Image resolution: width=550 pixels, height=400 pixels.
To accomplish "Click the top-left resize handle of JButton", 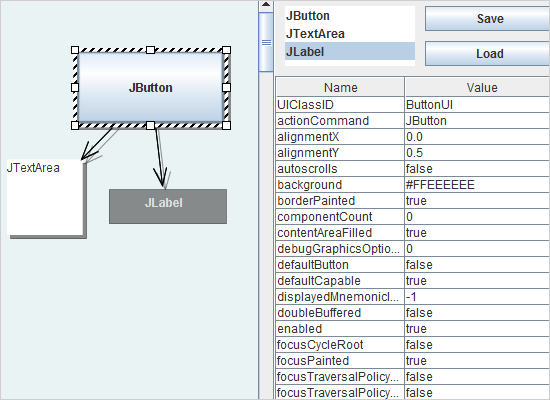I will coord(75,50).
